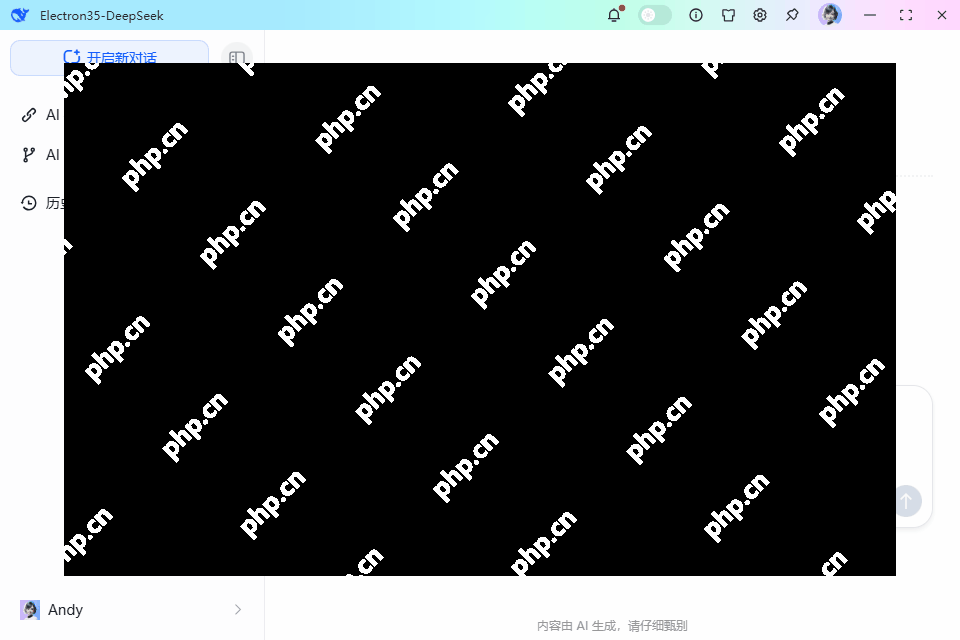Expand the chevron next to Andy
The image size is (960, 640).
(238, 609)
